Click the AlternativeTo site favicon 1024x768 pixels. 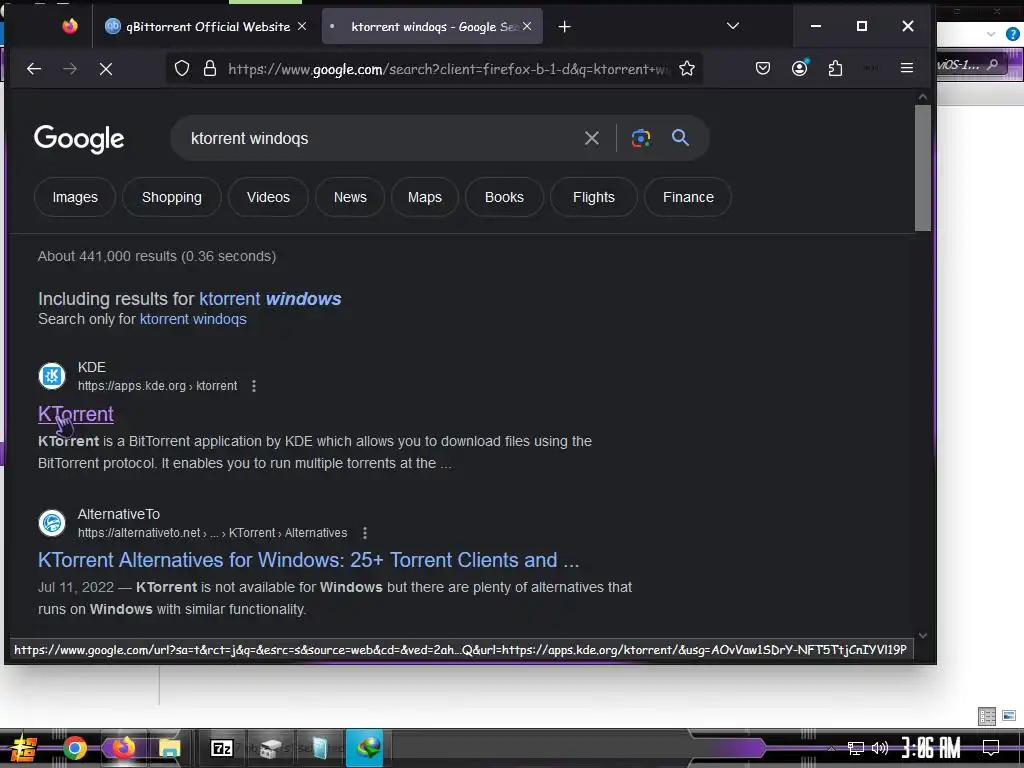point(52,523)
